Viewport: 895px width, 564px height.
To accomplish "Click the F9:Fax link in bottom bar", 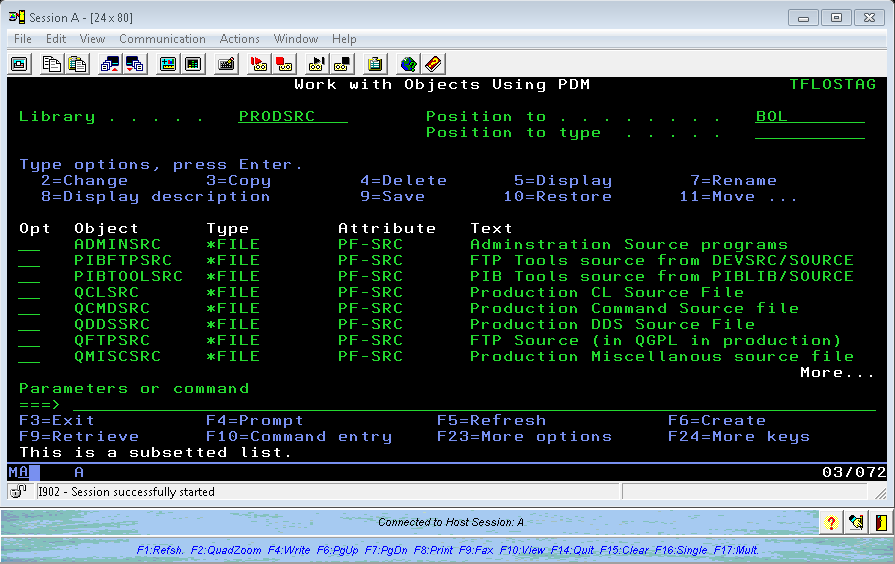I will click(x=477, y=550).
